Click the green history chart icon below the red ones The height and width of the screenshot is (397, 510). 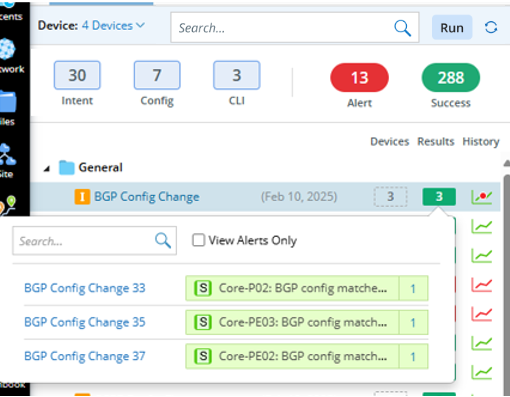(481, 343)
